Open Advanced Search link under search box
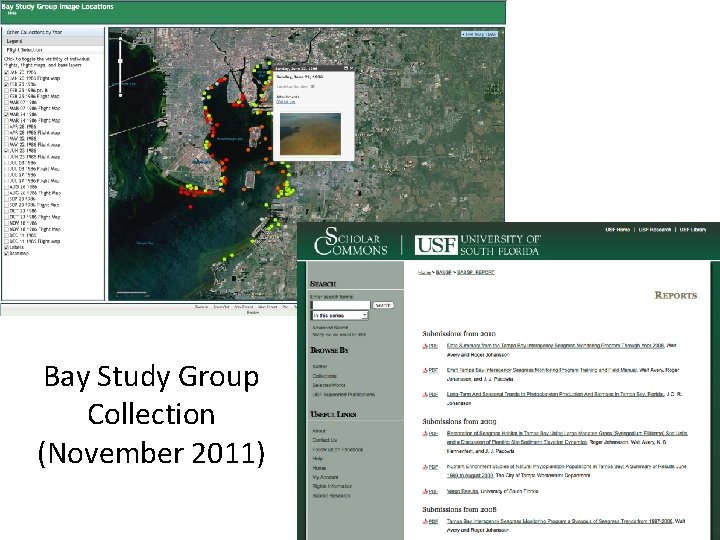The height and width of the screenshot is (540, 720). tap(330, 327)
